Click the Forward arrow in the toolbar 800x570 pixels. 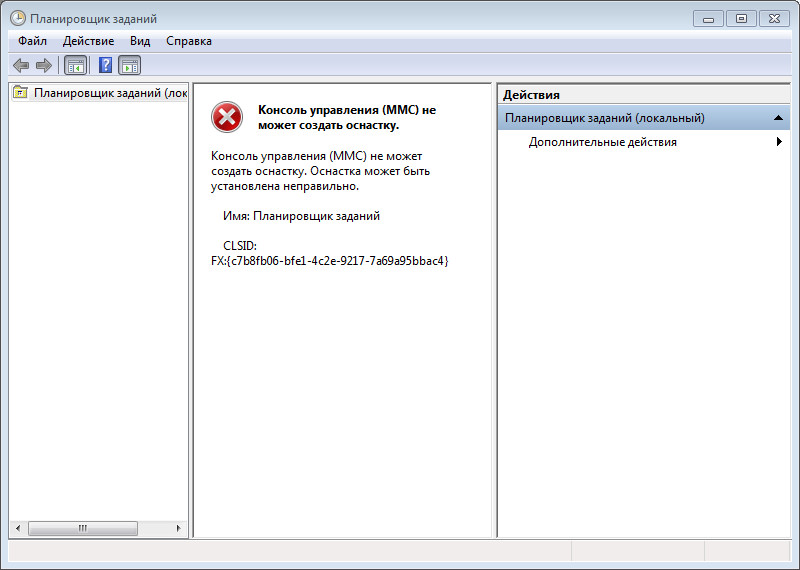[x=43, y=65]
